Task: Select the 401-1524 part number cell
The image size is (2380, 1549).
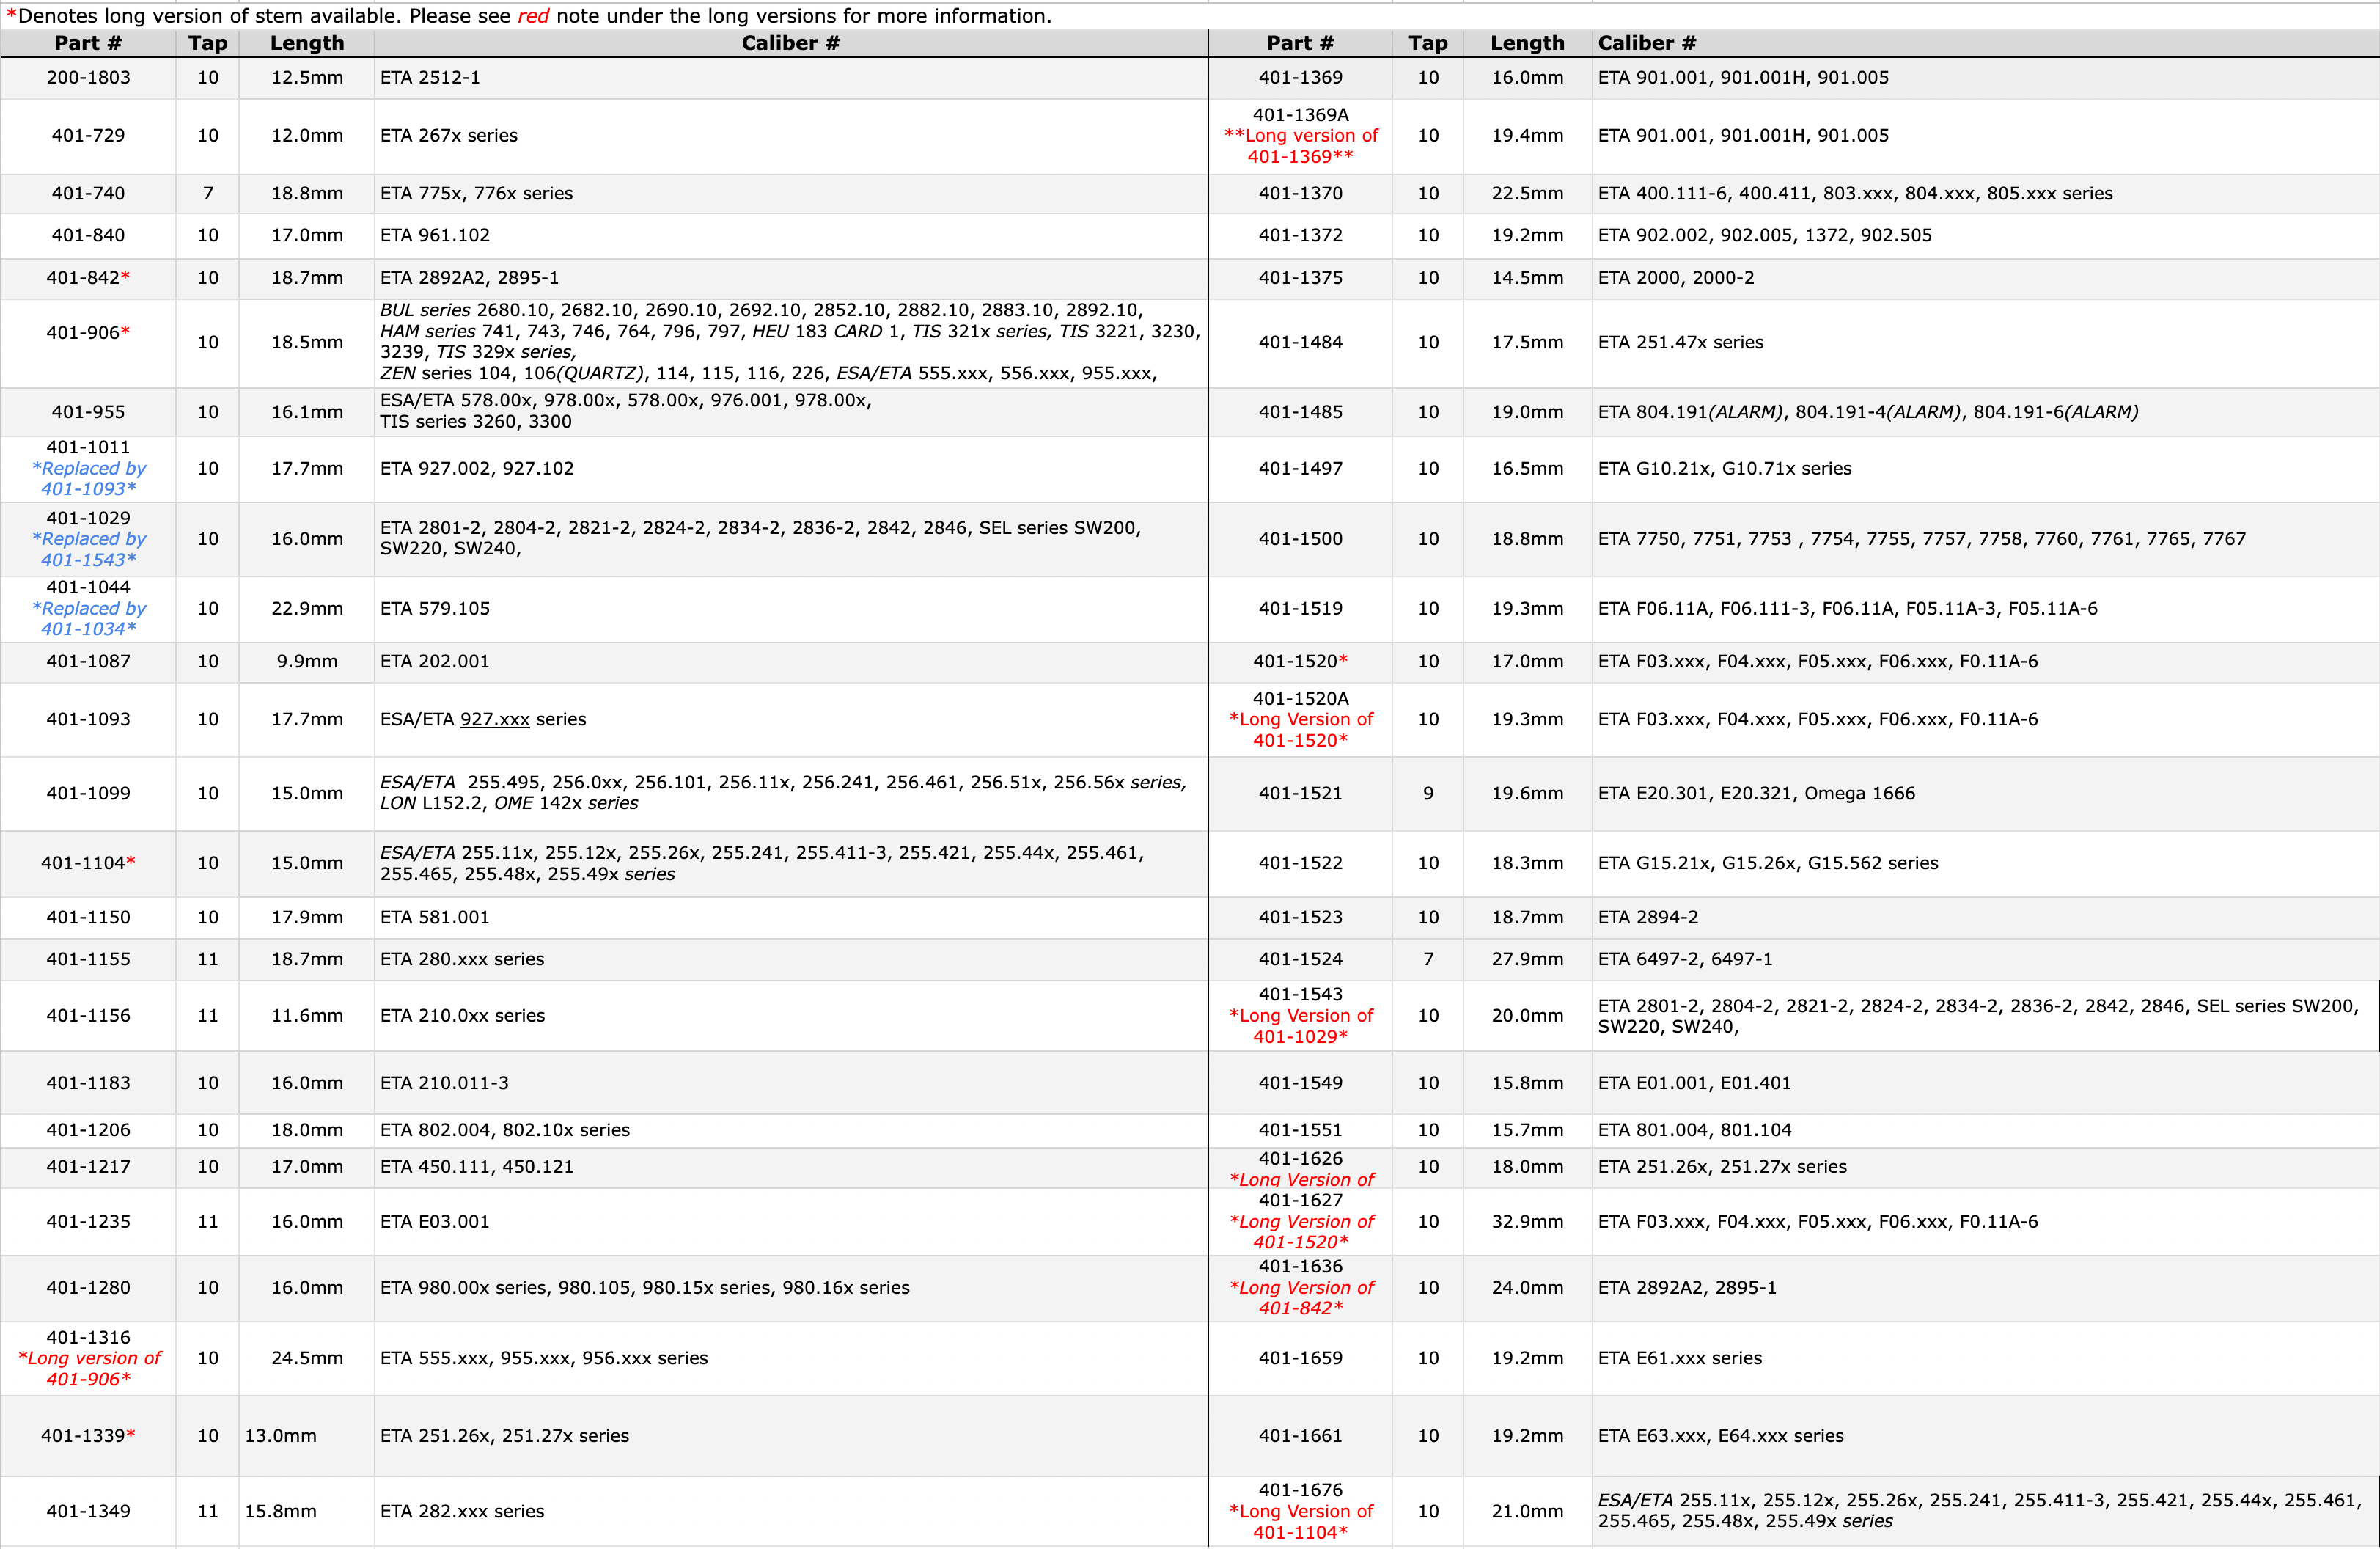Action: 1300,959
